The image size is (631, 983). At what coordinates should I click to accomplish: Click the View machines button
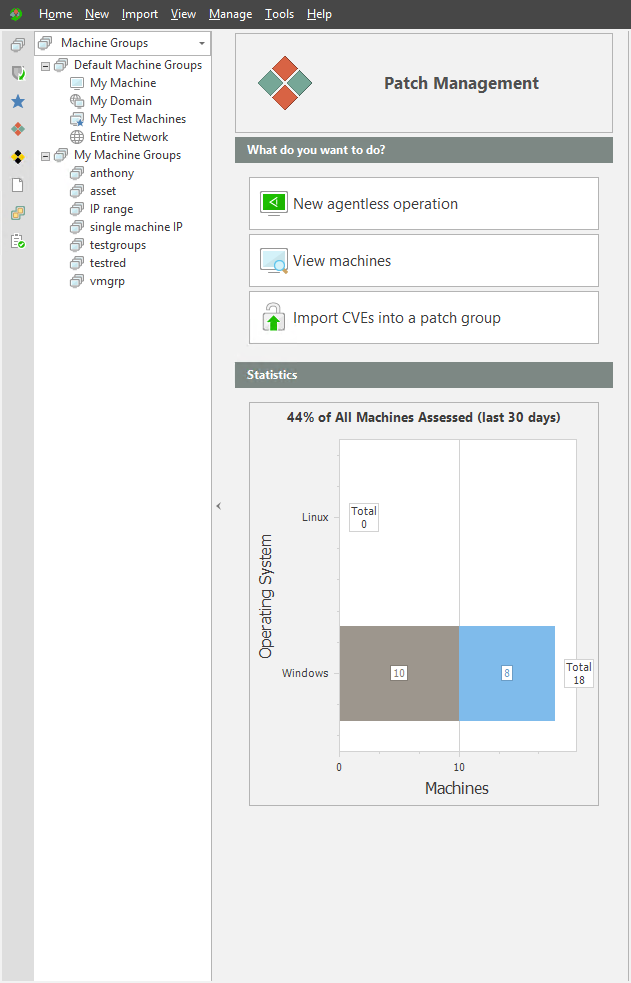tap(423, 261)
